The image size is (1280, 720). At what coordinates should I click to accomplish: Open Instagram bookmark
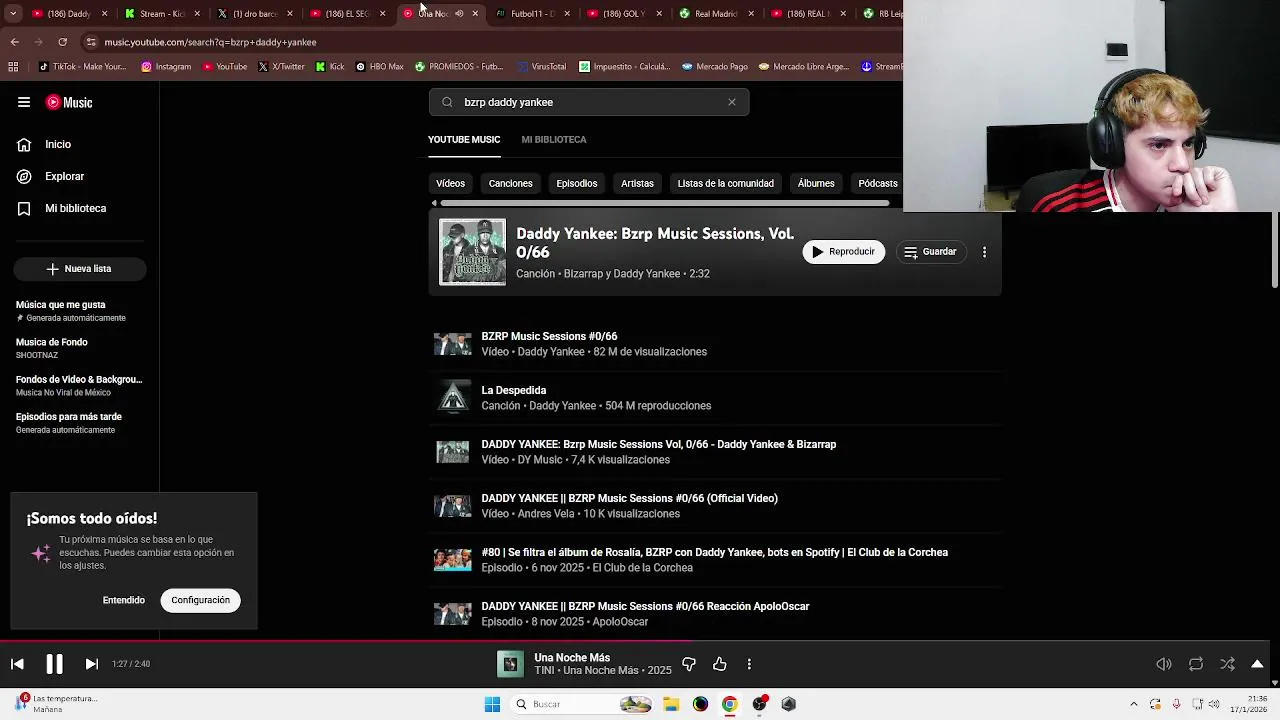(x=166, y=67)
